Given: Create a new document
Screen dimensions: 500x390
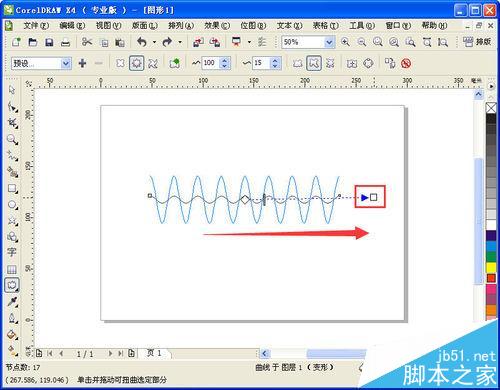Looking at the screenshot, I should point(16,42).
